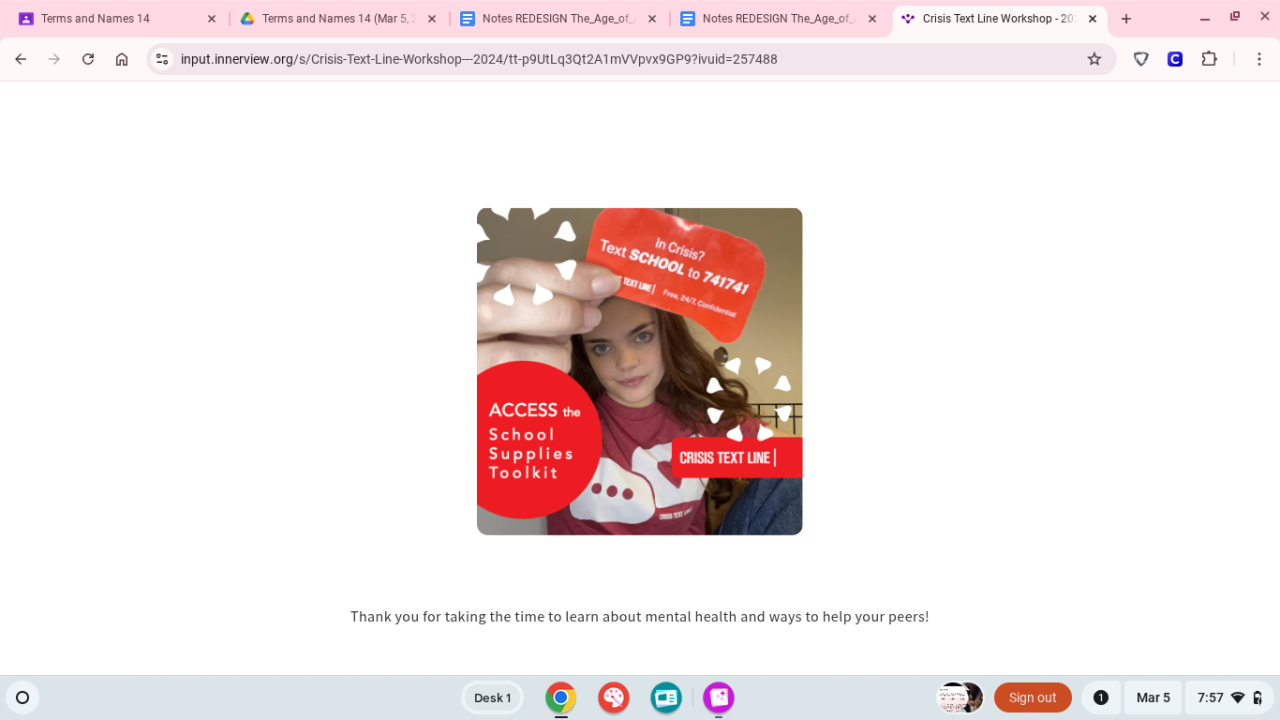The image size is (1280, 720).
Task: Click the School Supplies Toolkit image
Action: pyautogui.click(x=640, y=371)
